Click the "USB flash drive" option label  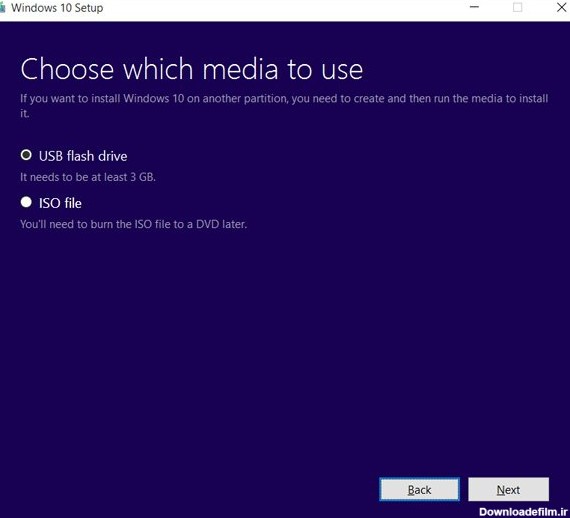pyautogui.click(x=83, y=156)
